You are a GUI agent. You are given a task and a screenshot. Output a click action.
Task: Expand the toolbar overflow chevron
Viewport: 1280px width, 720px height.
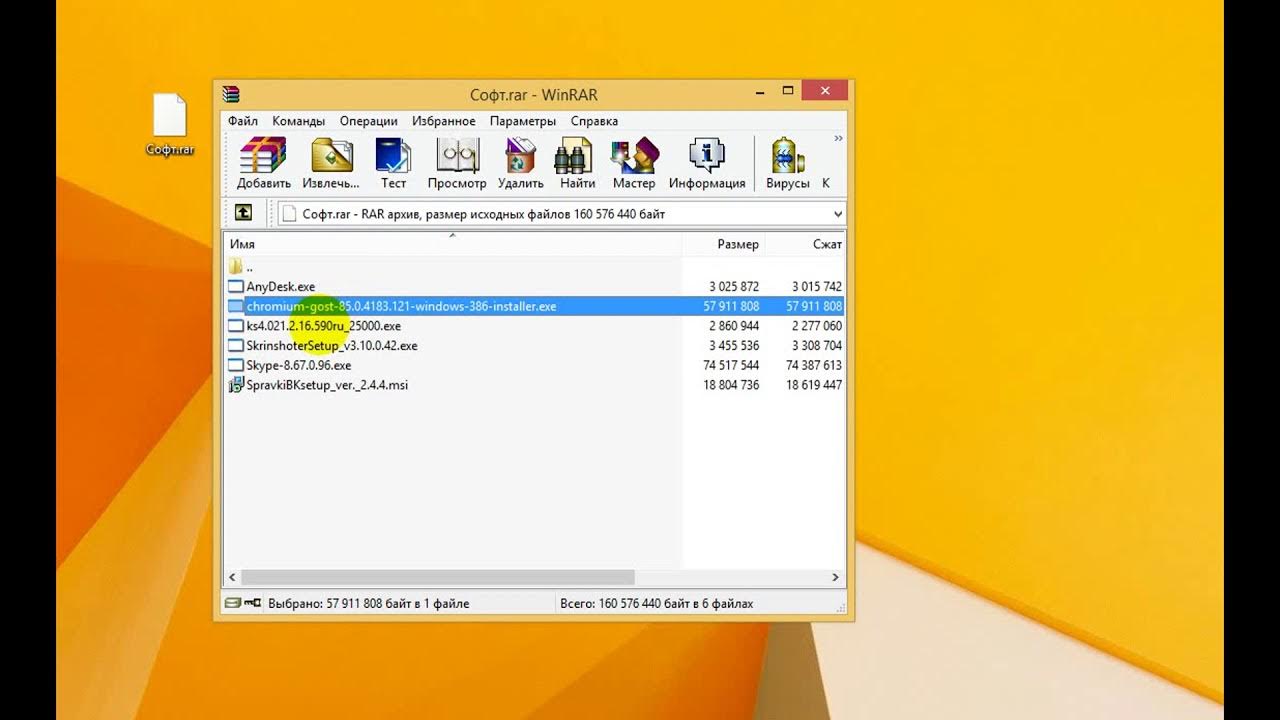(x=838, y=138)
